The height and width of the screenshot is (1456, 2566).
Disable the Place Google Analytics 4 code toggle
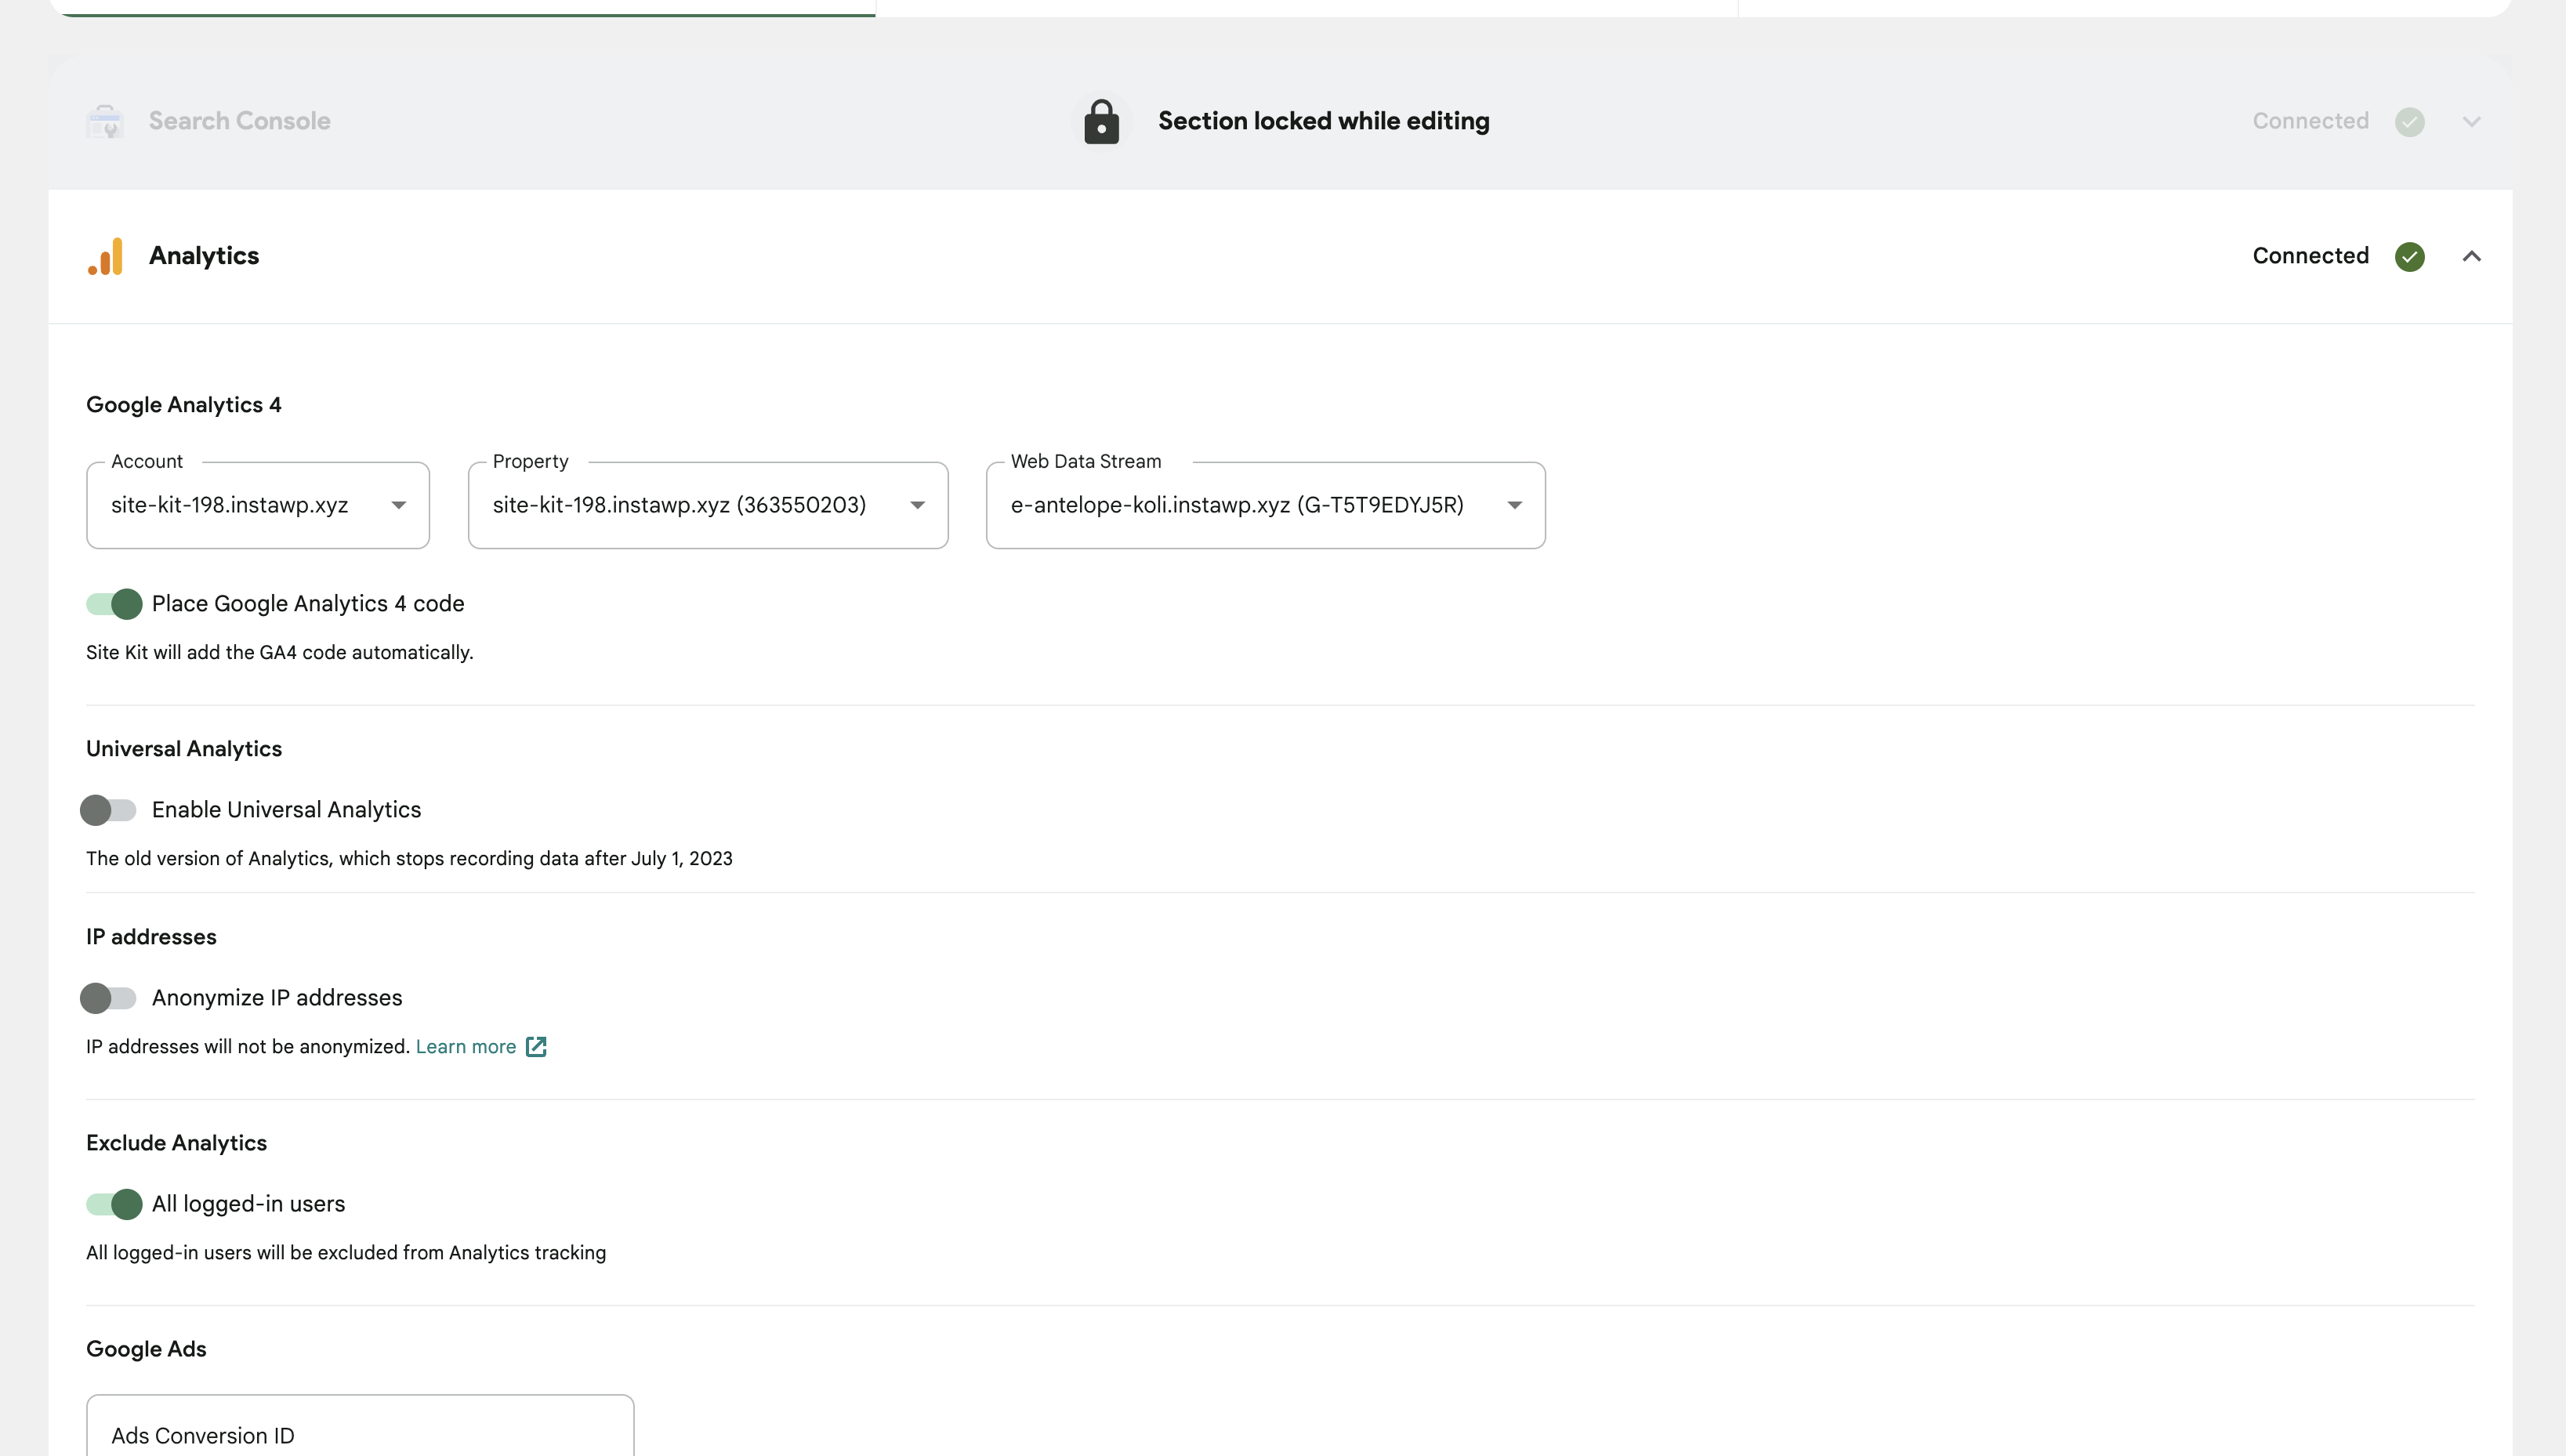tap(113, 604)
